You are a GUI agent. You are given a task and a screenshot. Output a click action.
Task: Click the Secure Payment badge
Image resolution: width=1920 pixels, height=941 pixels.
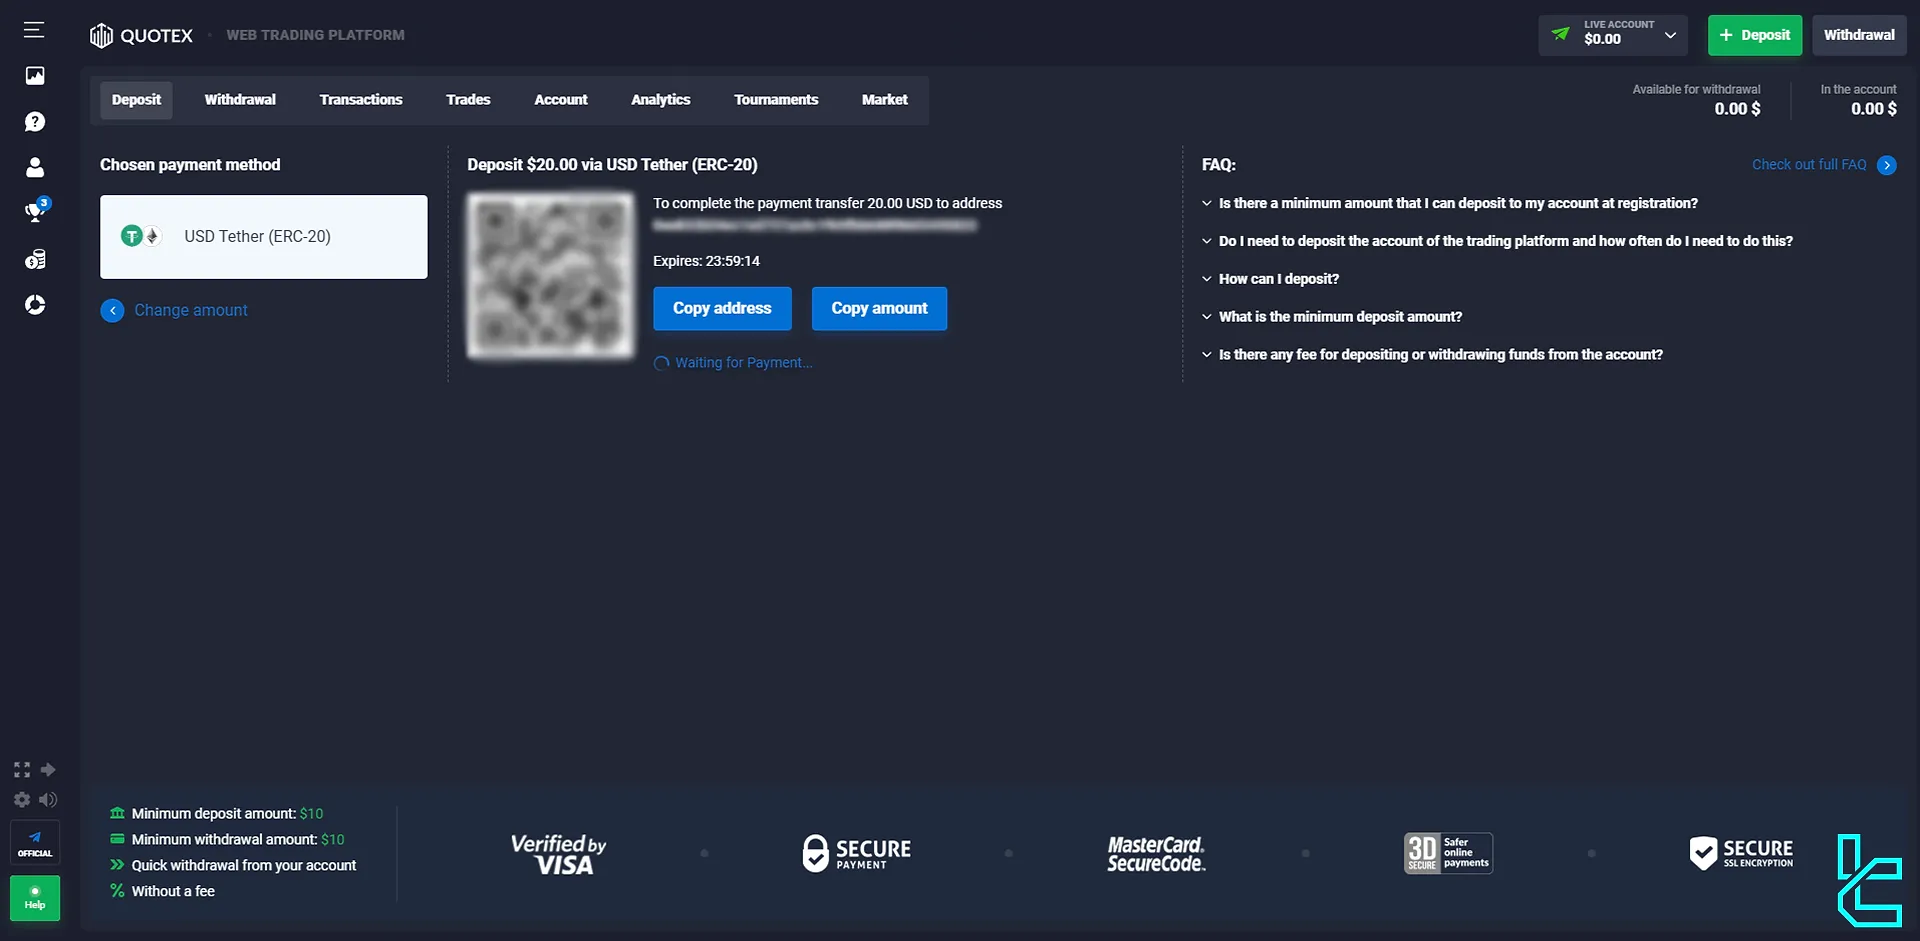click(857, 853)
